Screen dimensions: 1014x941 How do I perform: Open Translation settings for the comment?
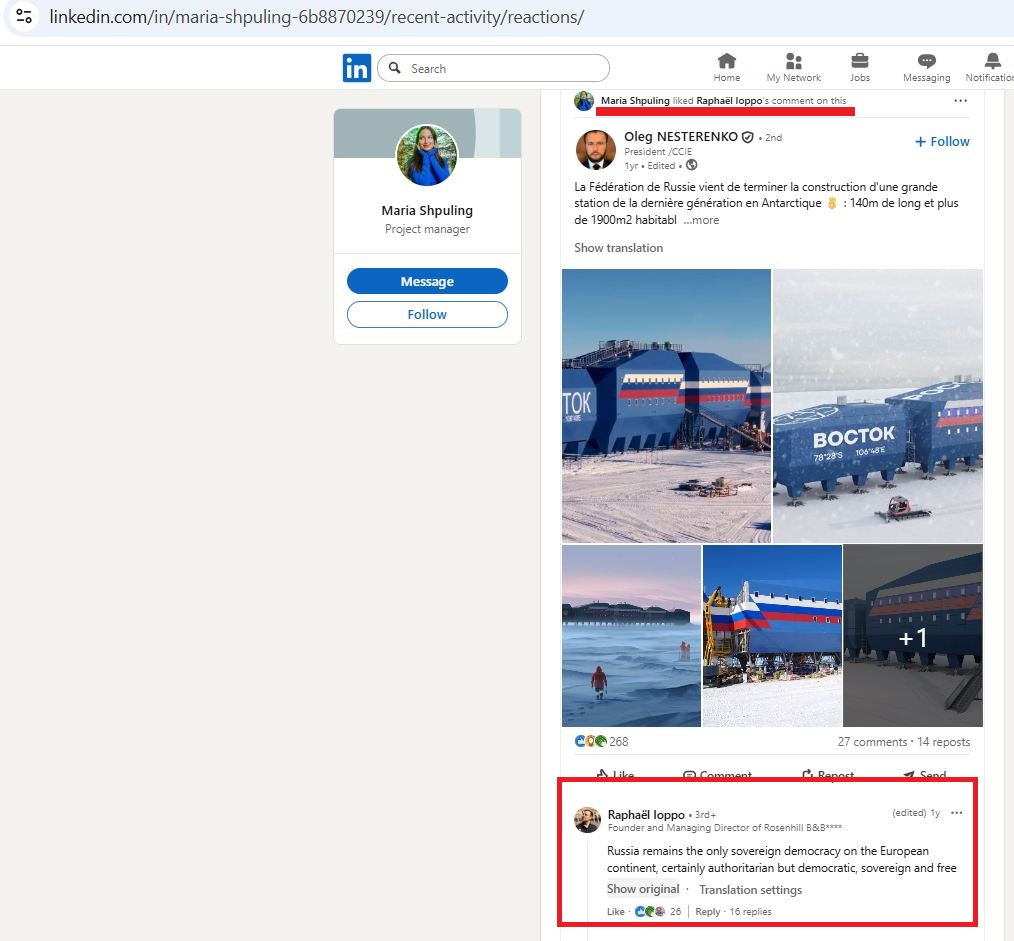pos(750,889)
